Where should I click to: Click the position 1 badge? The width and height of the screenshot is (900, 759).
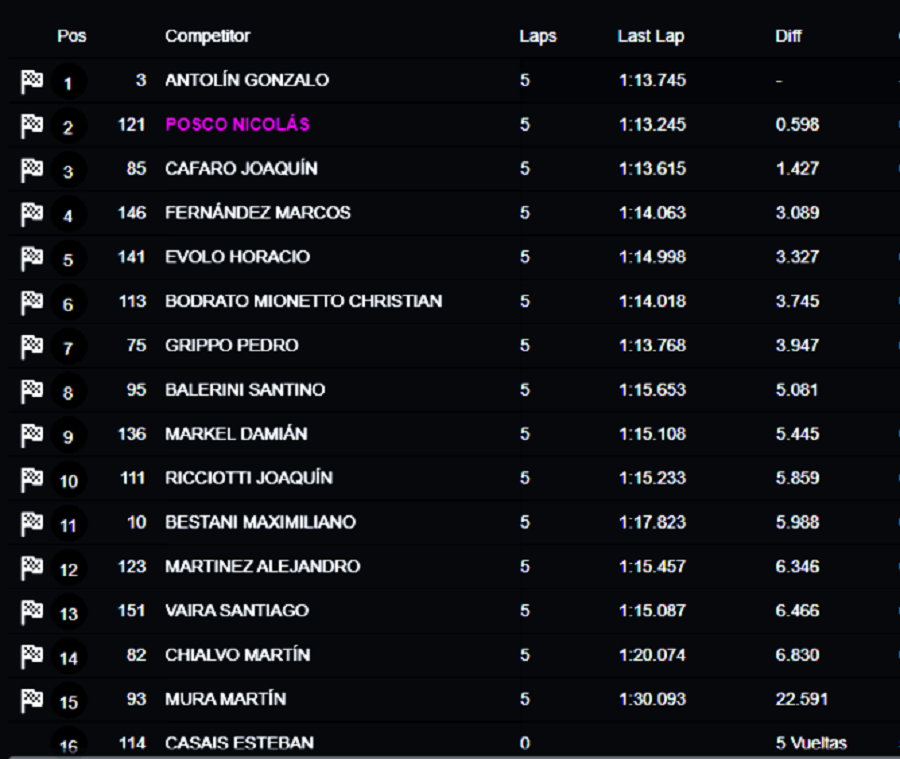[x=68, y=83]
